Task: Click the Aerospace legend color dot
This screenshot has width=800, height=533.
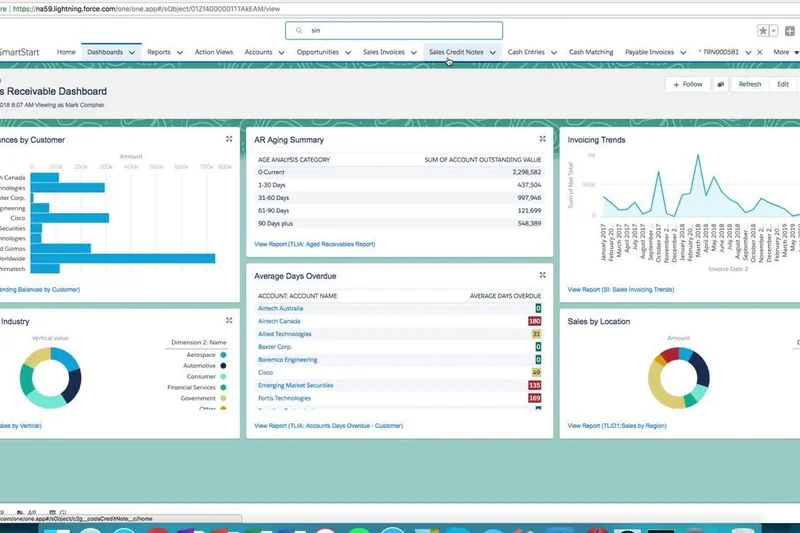Action: (x=223, y=354)
